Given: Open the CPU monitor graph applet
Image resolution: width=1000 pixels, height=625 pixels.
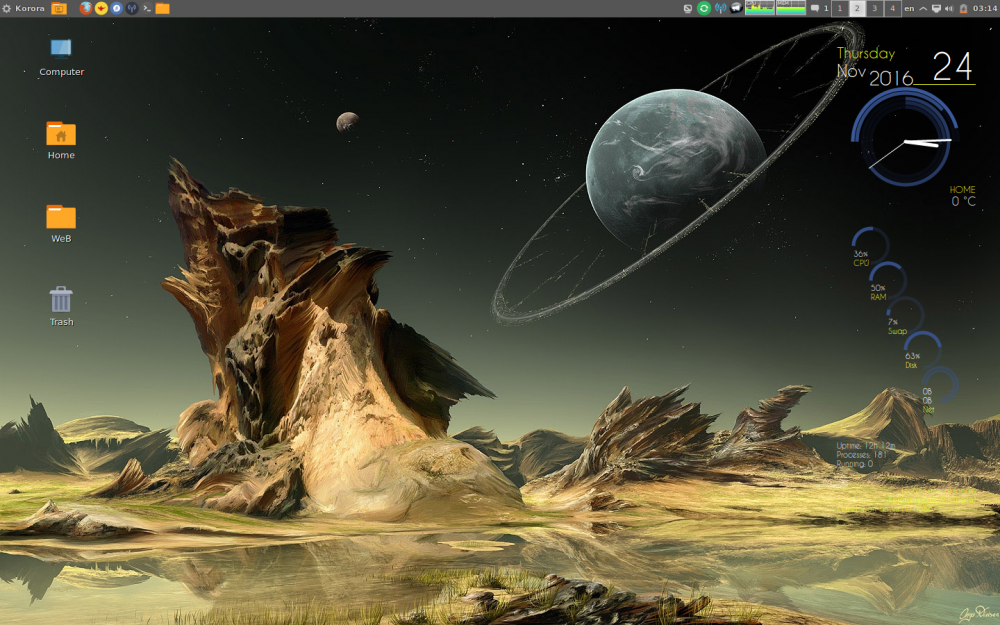Looking at the screenshot, I should [x=760, y=8].
